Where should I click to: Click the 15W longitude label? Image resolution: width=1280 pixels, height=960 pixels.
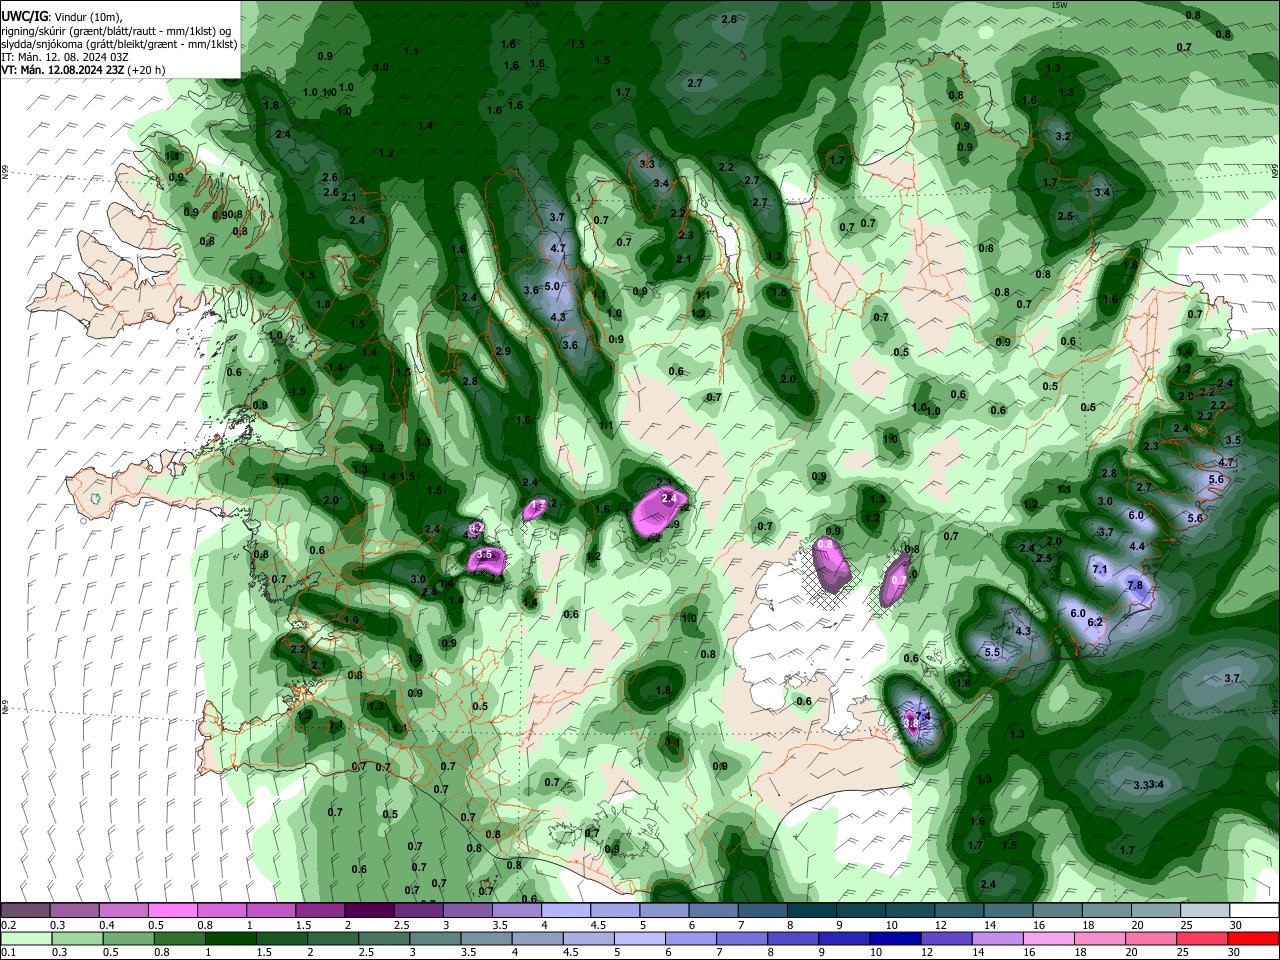click(1059, 5)
